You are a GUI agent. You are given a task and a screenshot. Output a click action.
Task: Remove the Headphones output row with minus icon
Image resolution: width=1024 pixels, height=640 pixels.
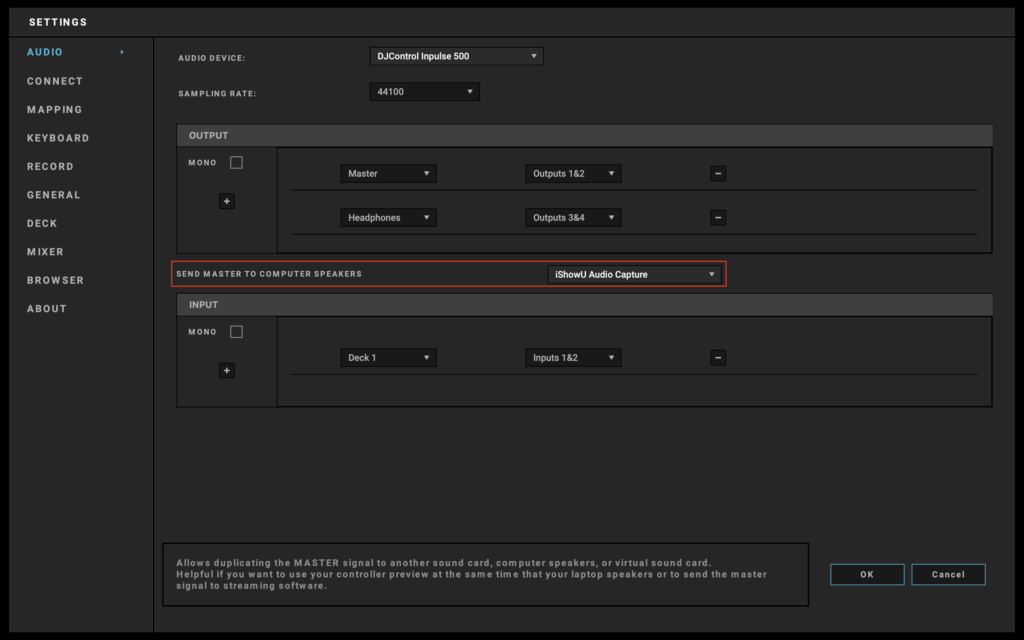pos(717,218)
